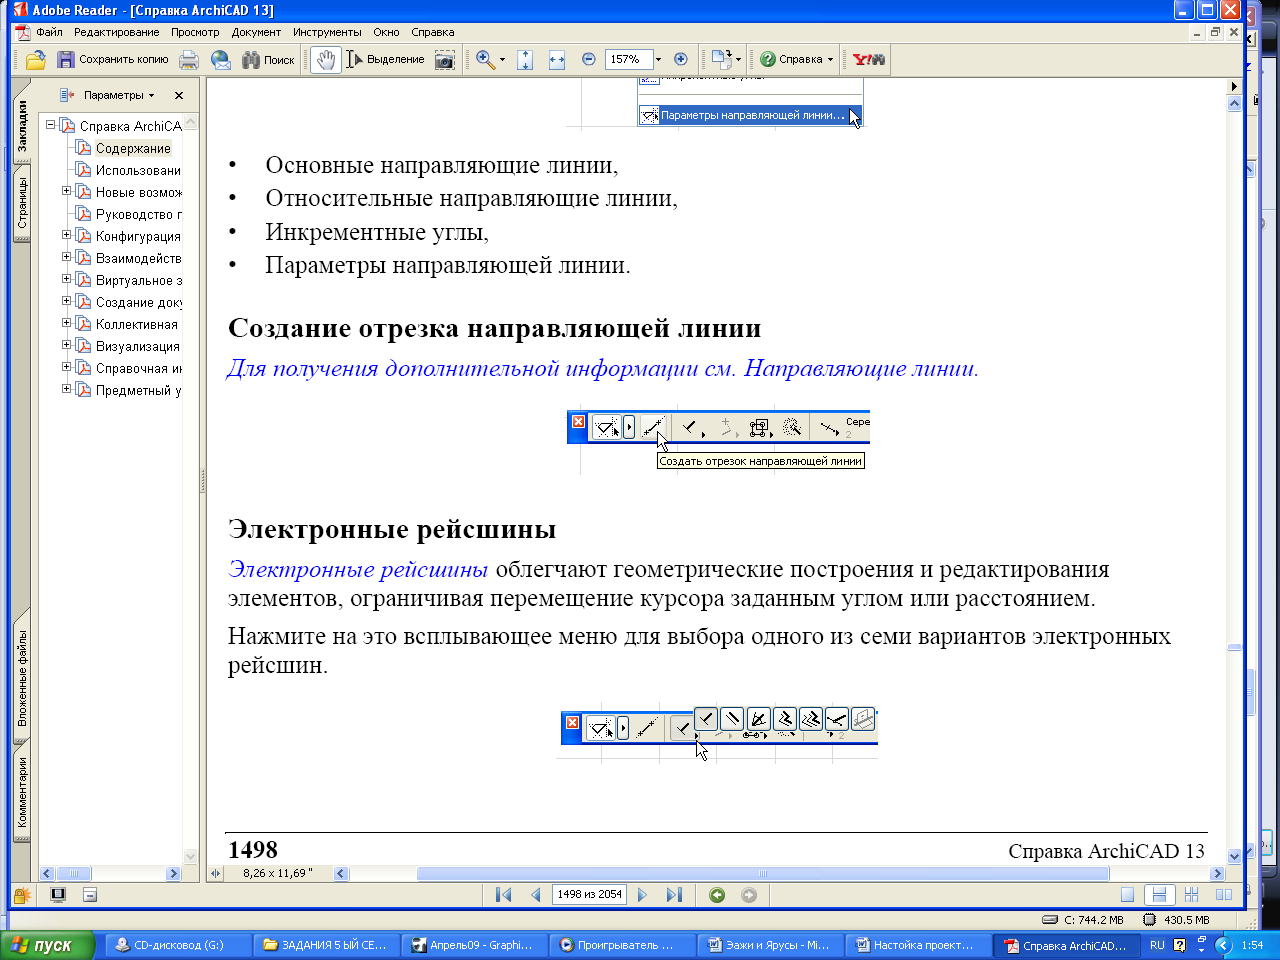Follow the Электронные рейсшины link
The width and height of the screenshot is (1280, 960).
point(358,569)
